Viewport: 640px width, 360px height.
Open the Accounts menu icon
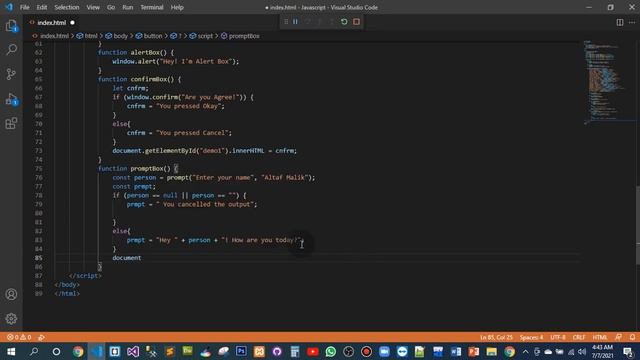[11, 294]
